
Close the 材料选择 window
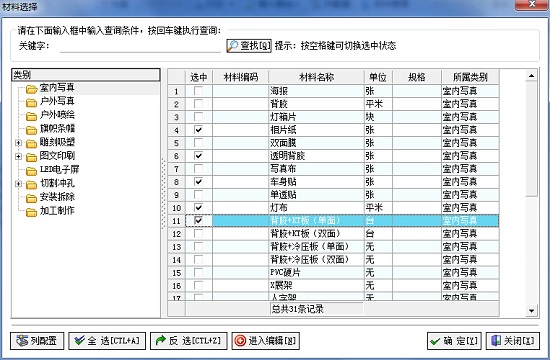pos(532,4)
